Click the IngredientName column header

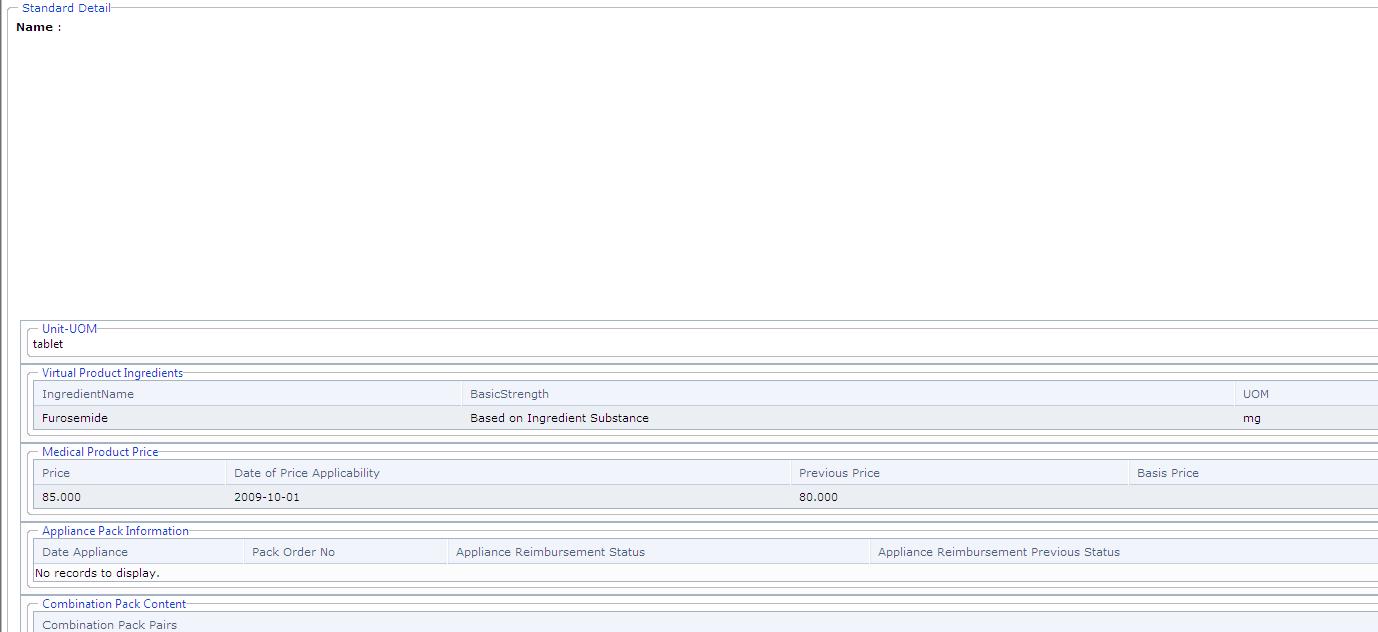click(x=88, y=394)
